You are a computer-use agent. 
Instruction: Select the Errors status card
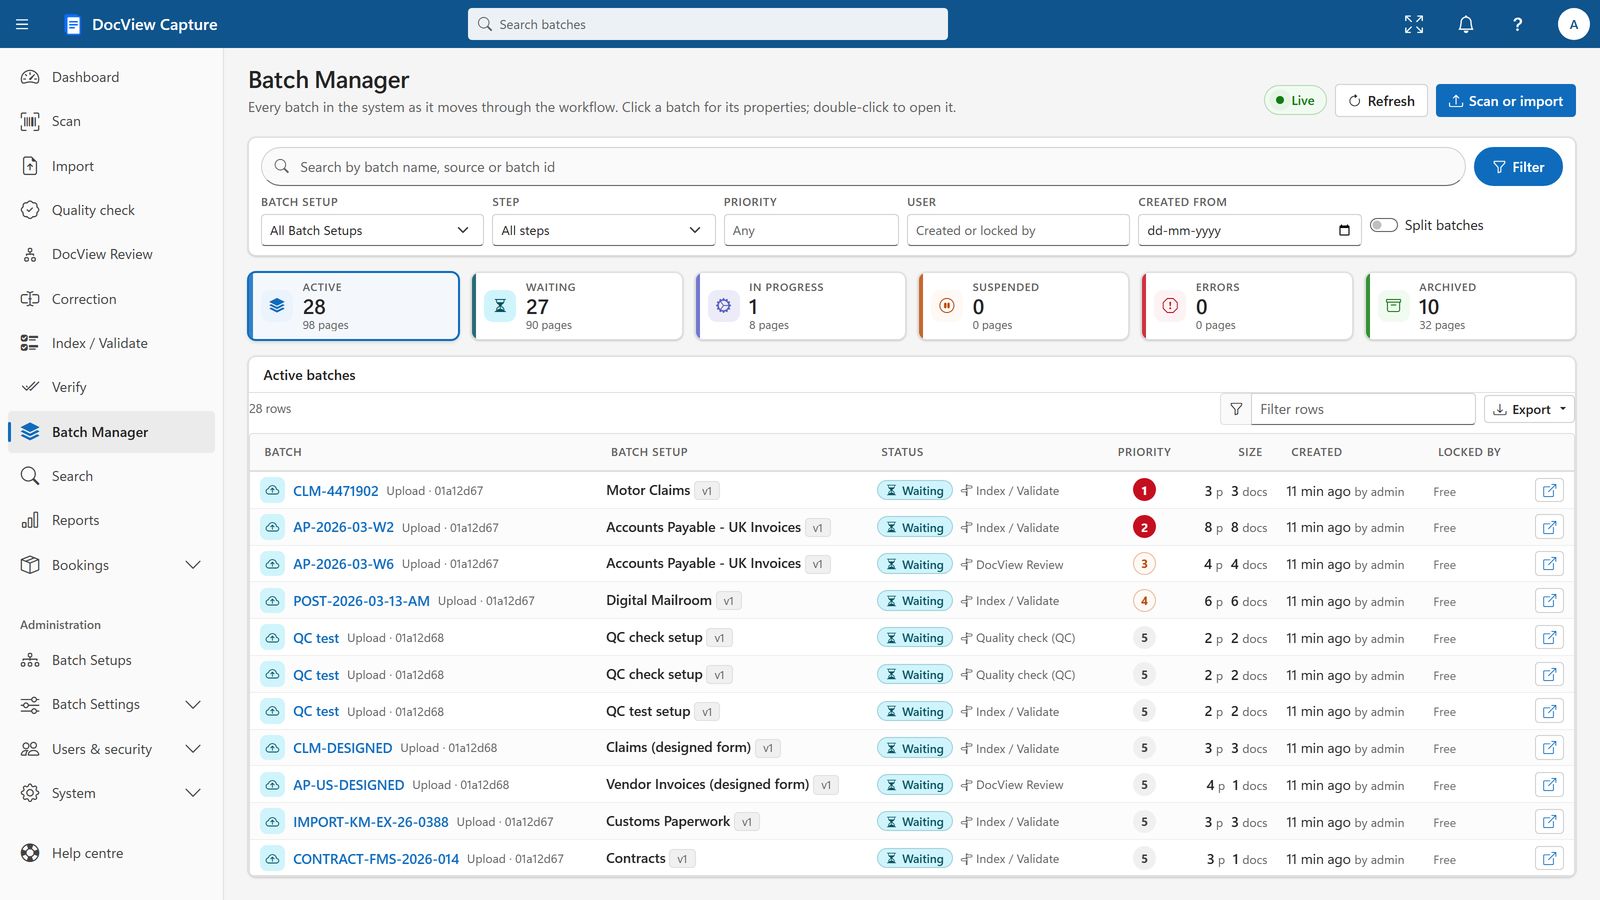(1247, 306)
